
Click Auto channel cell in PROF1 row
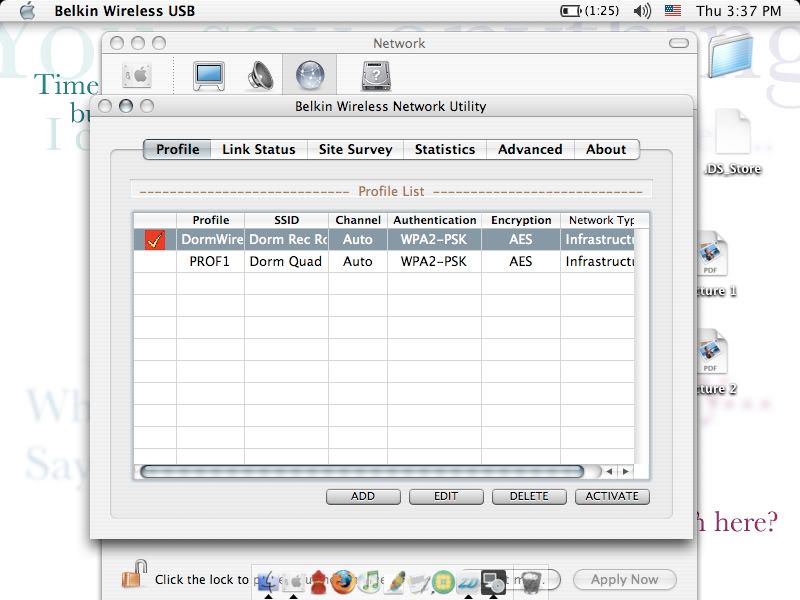coord(358,261)
